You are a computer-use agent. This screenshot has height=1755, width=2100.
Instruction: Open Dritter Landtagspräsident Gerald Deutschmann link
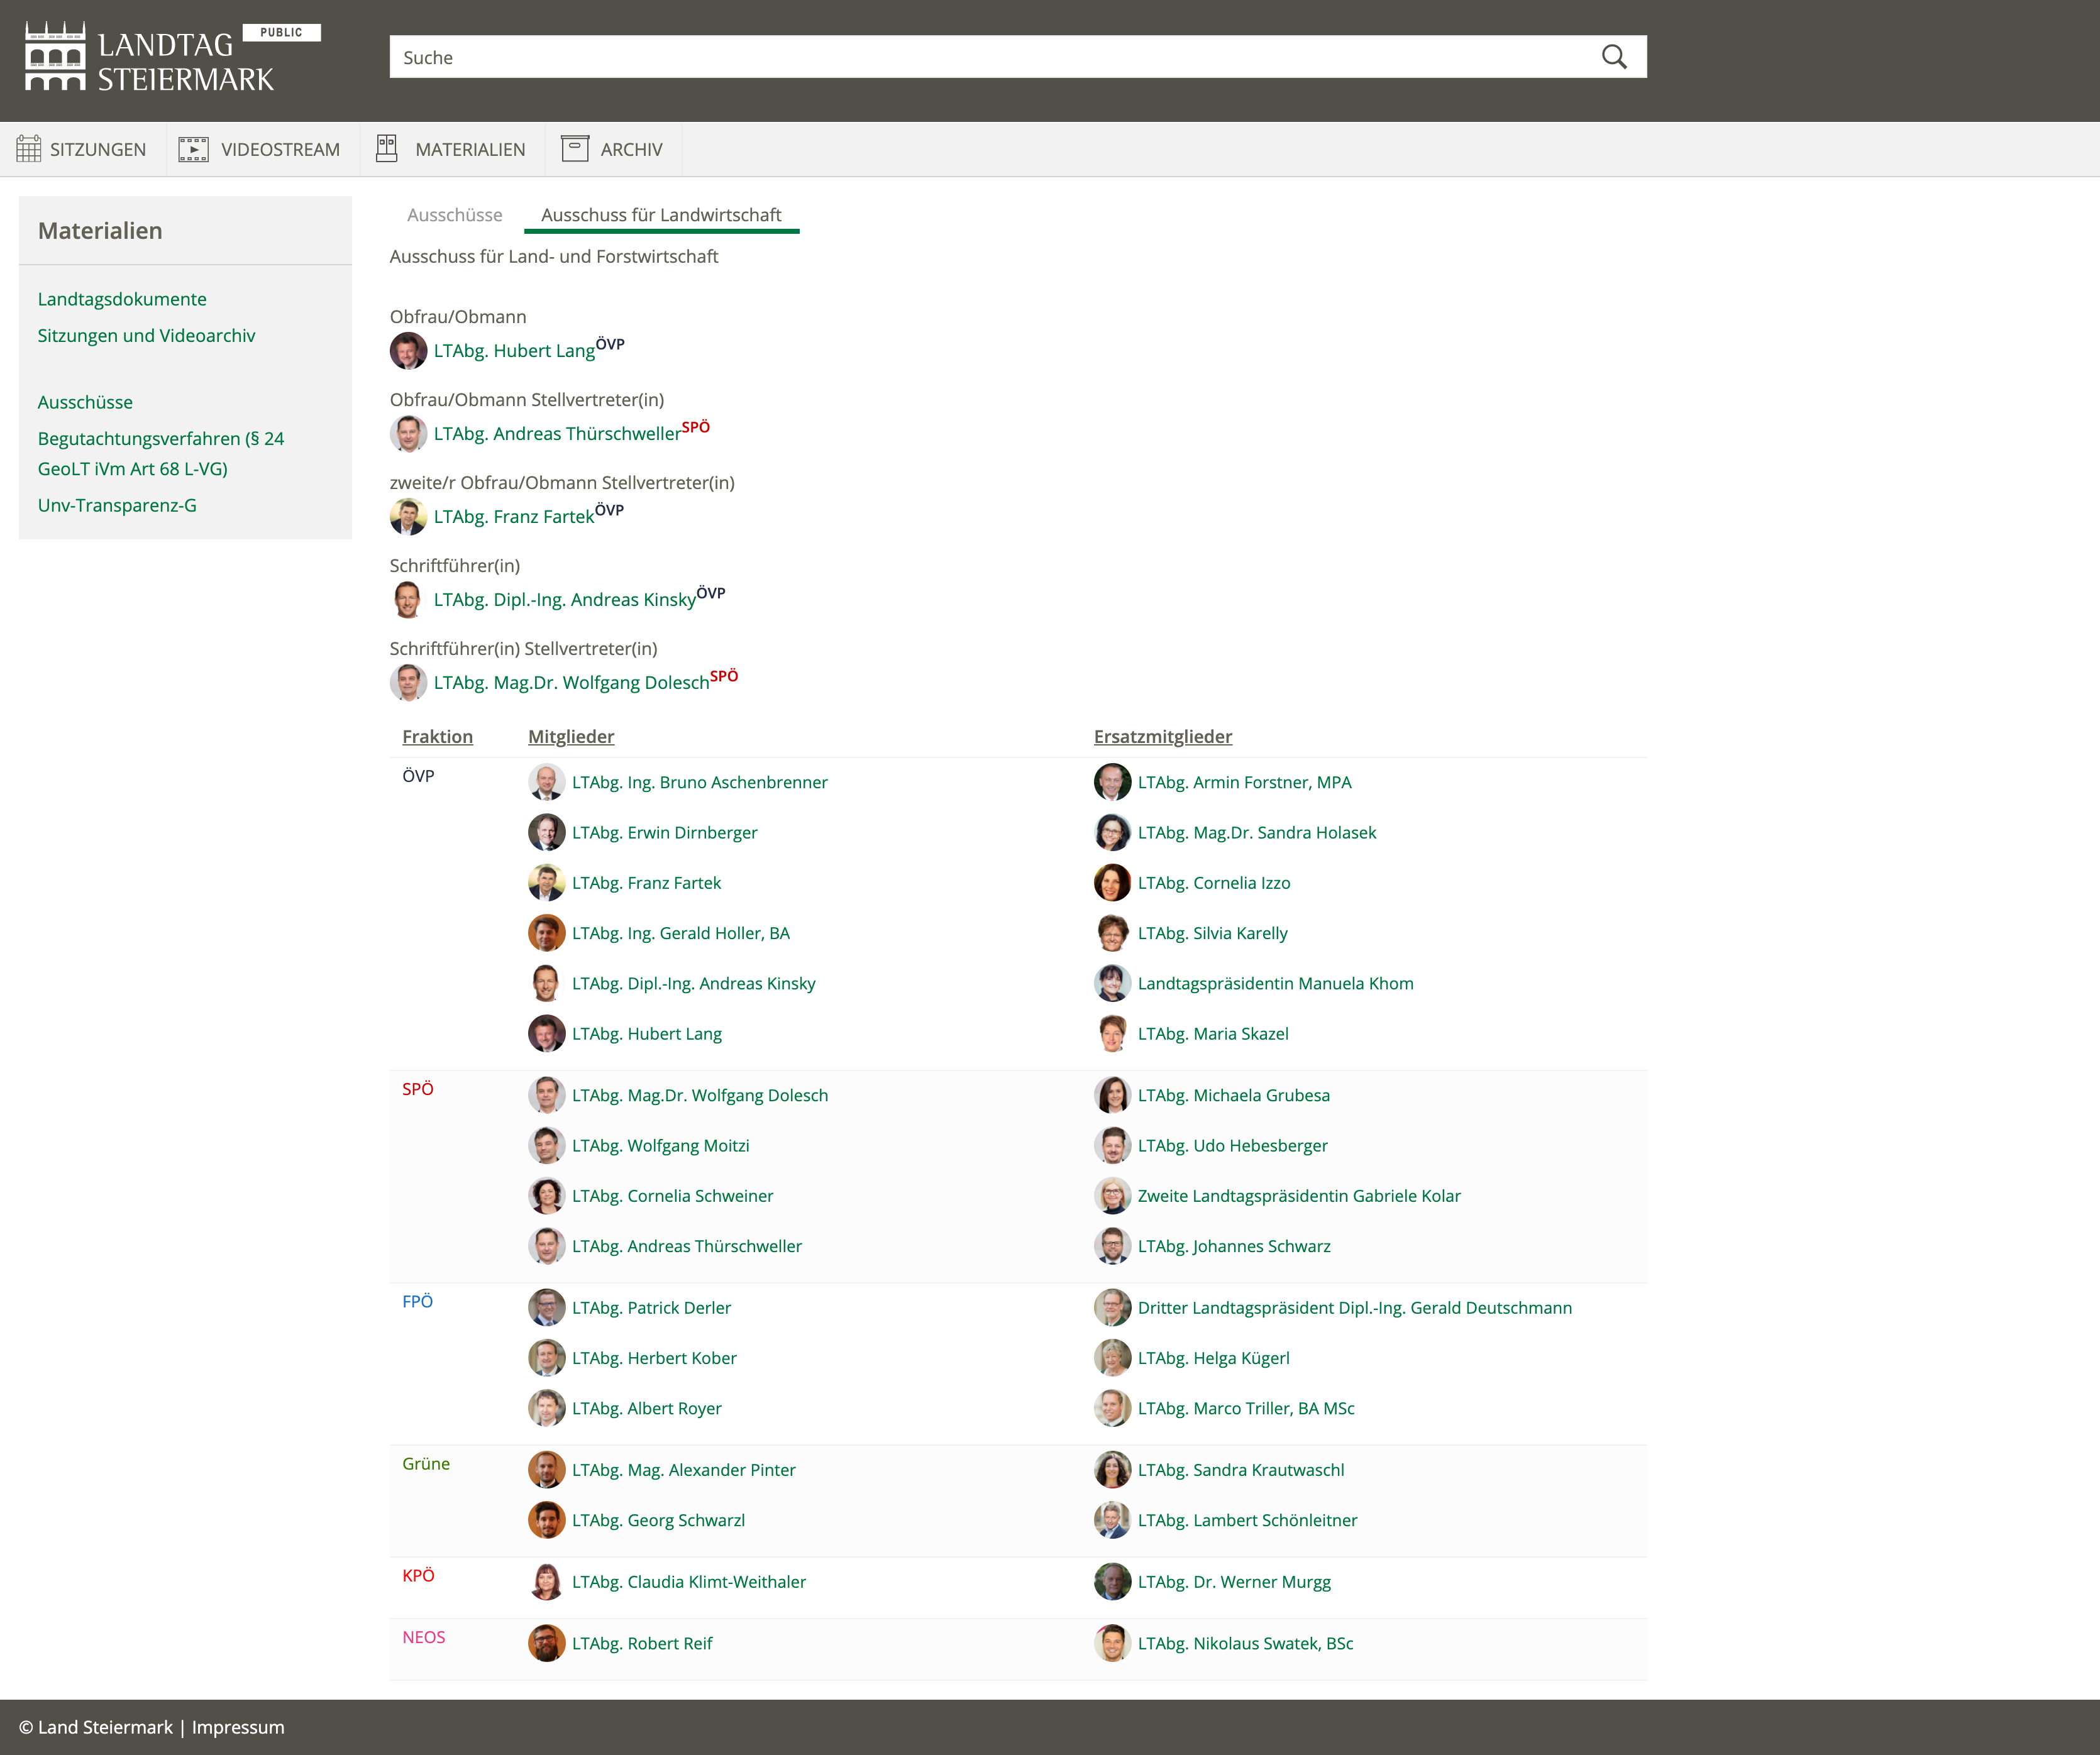tap(1355, 1308)
